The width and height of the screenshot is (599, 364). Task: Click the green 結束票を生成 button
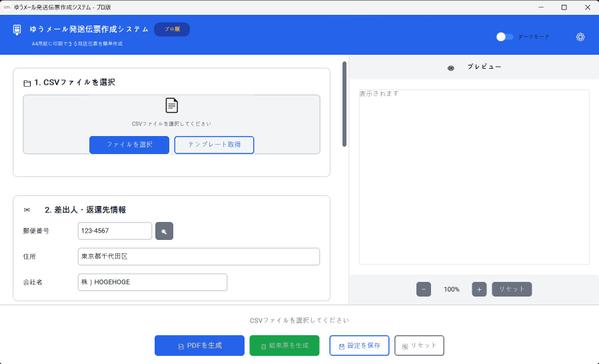285,346
